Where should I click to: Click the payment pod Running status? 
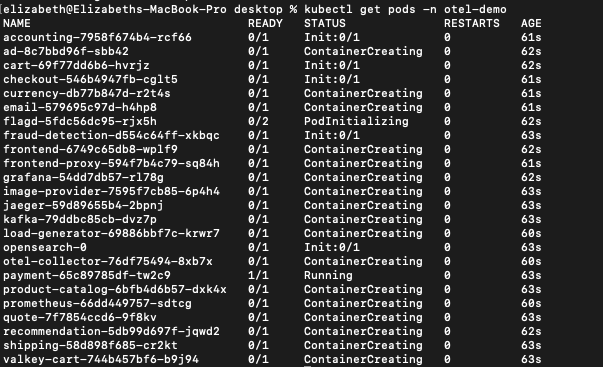[328, 275]
